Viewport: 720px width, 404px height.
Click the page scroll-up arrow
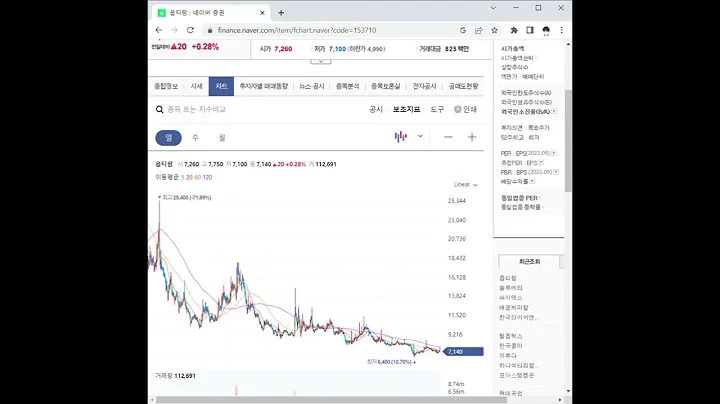(x=568, y=44)
